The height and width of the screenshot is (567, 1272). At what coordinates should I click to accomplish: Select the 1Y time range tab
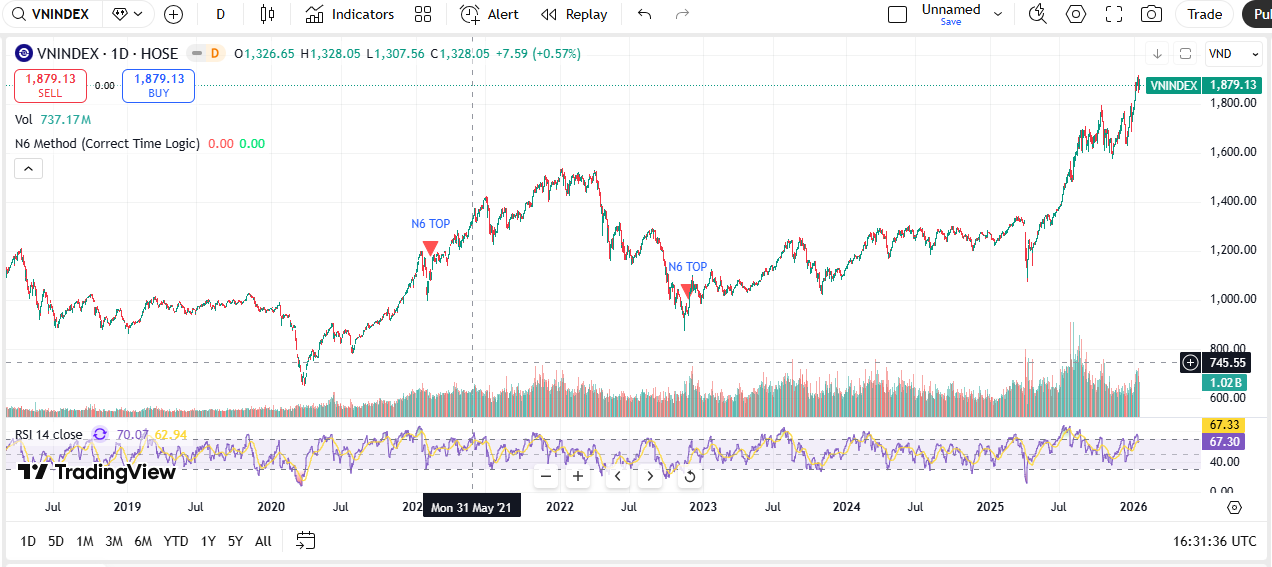[x=208, y=541]
